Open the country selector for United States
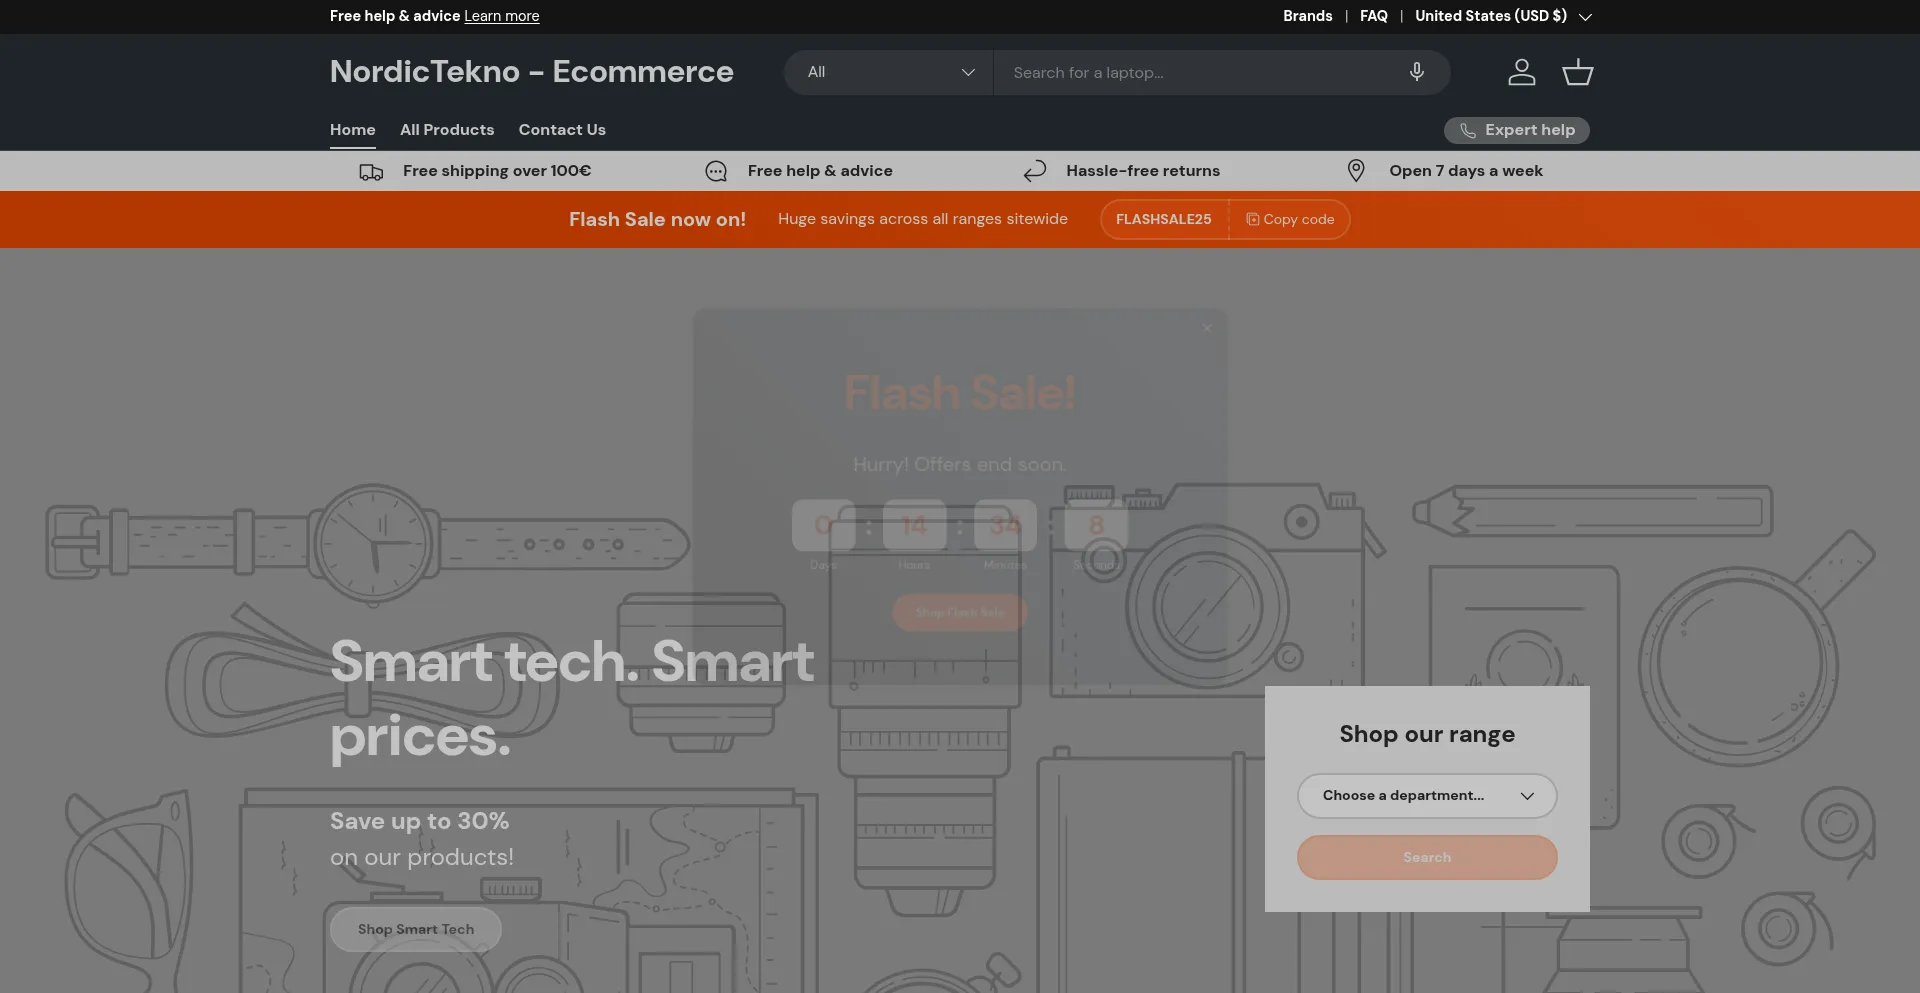The height and width of the screenshot is (993, 1920). click(1500, 16)
